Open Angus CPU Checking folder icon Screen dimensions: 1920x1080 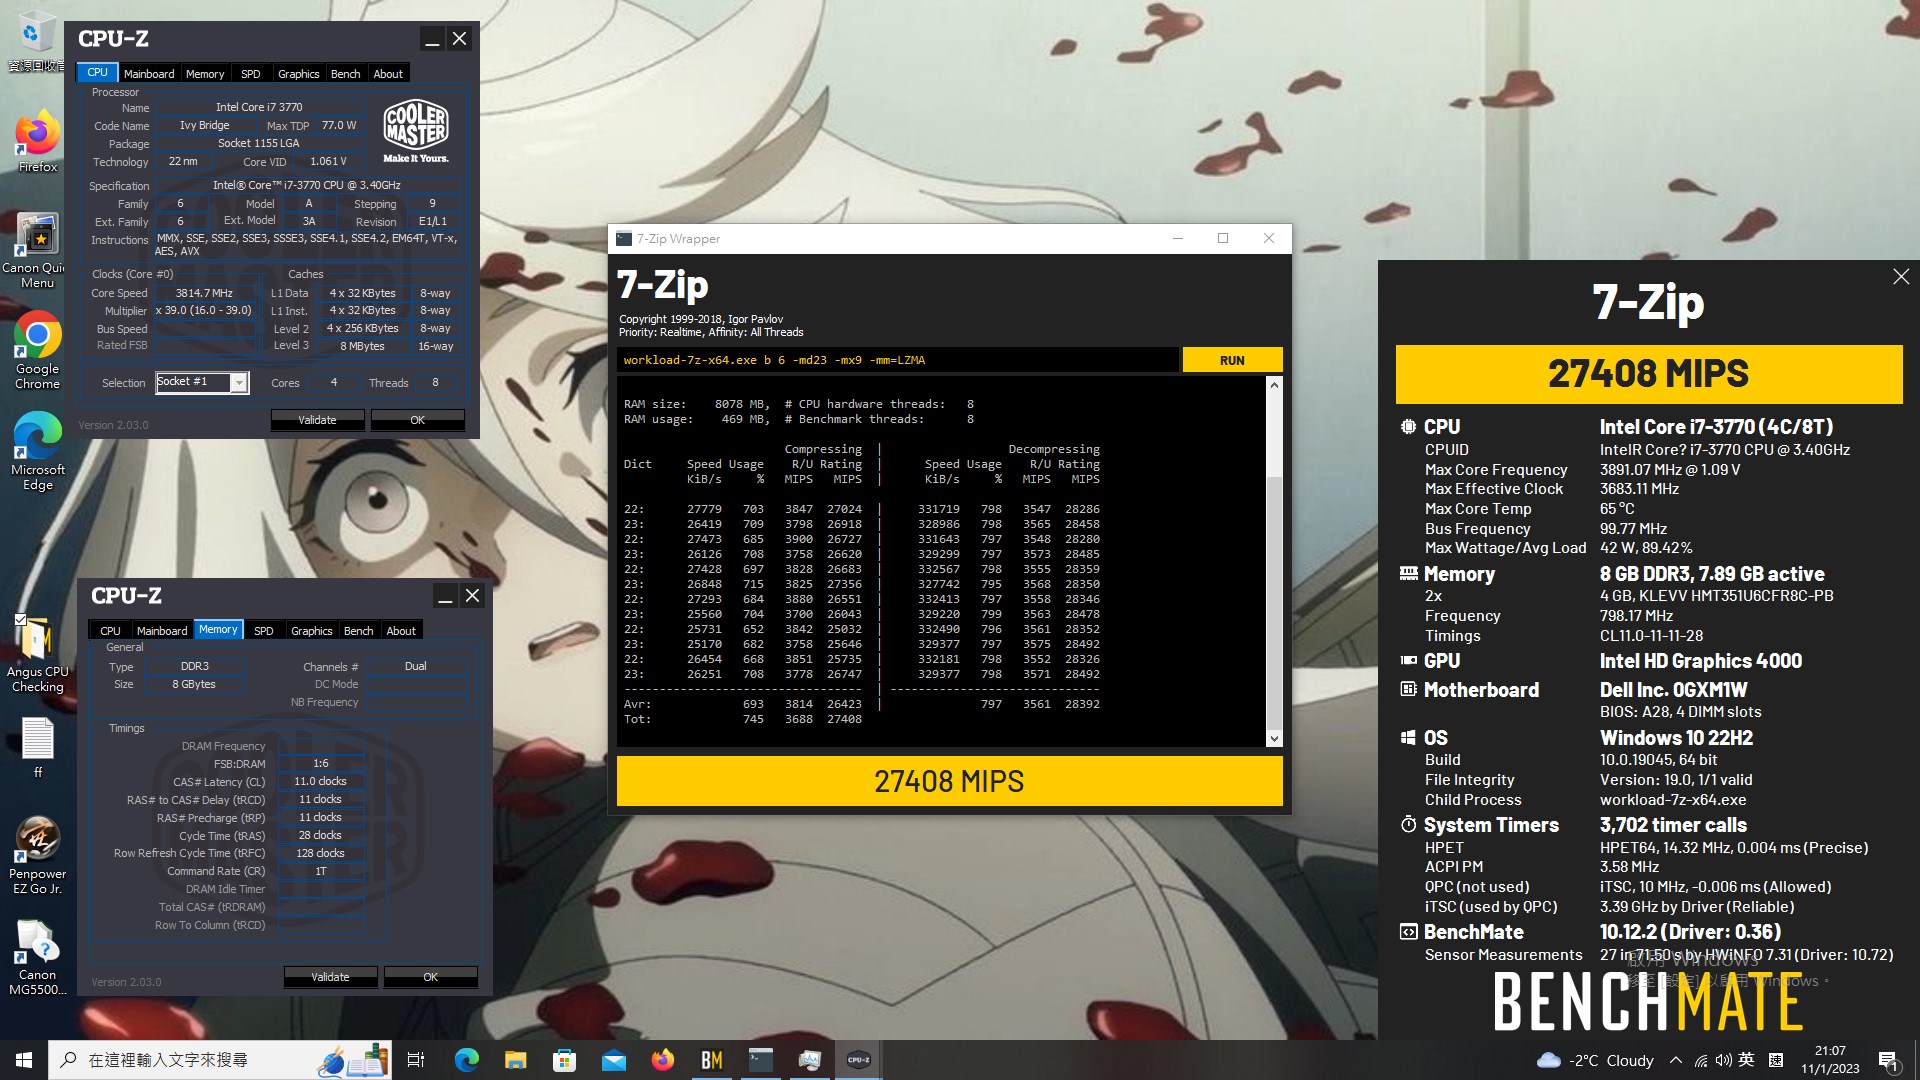pos(37,653)
